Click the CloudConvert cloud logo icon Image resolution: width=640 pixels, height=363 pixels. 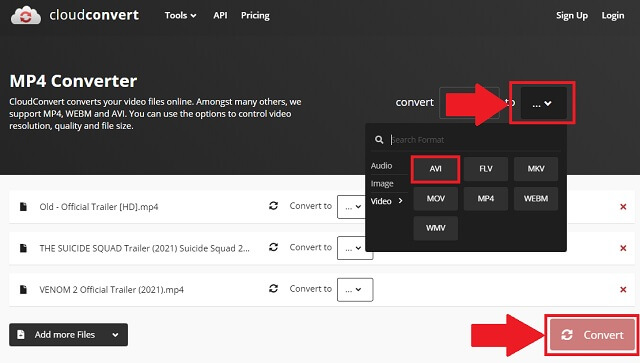[26, 16]
